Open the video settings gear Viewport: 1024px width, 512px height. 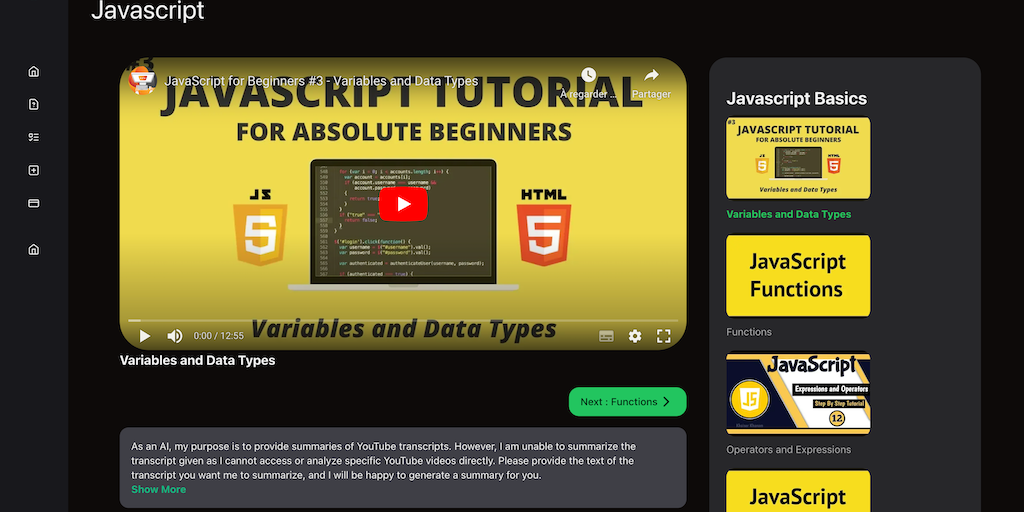635,336
